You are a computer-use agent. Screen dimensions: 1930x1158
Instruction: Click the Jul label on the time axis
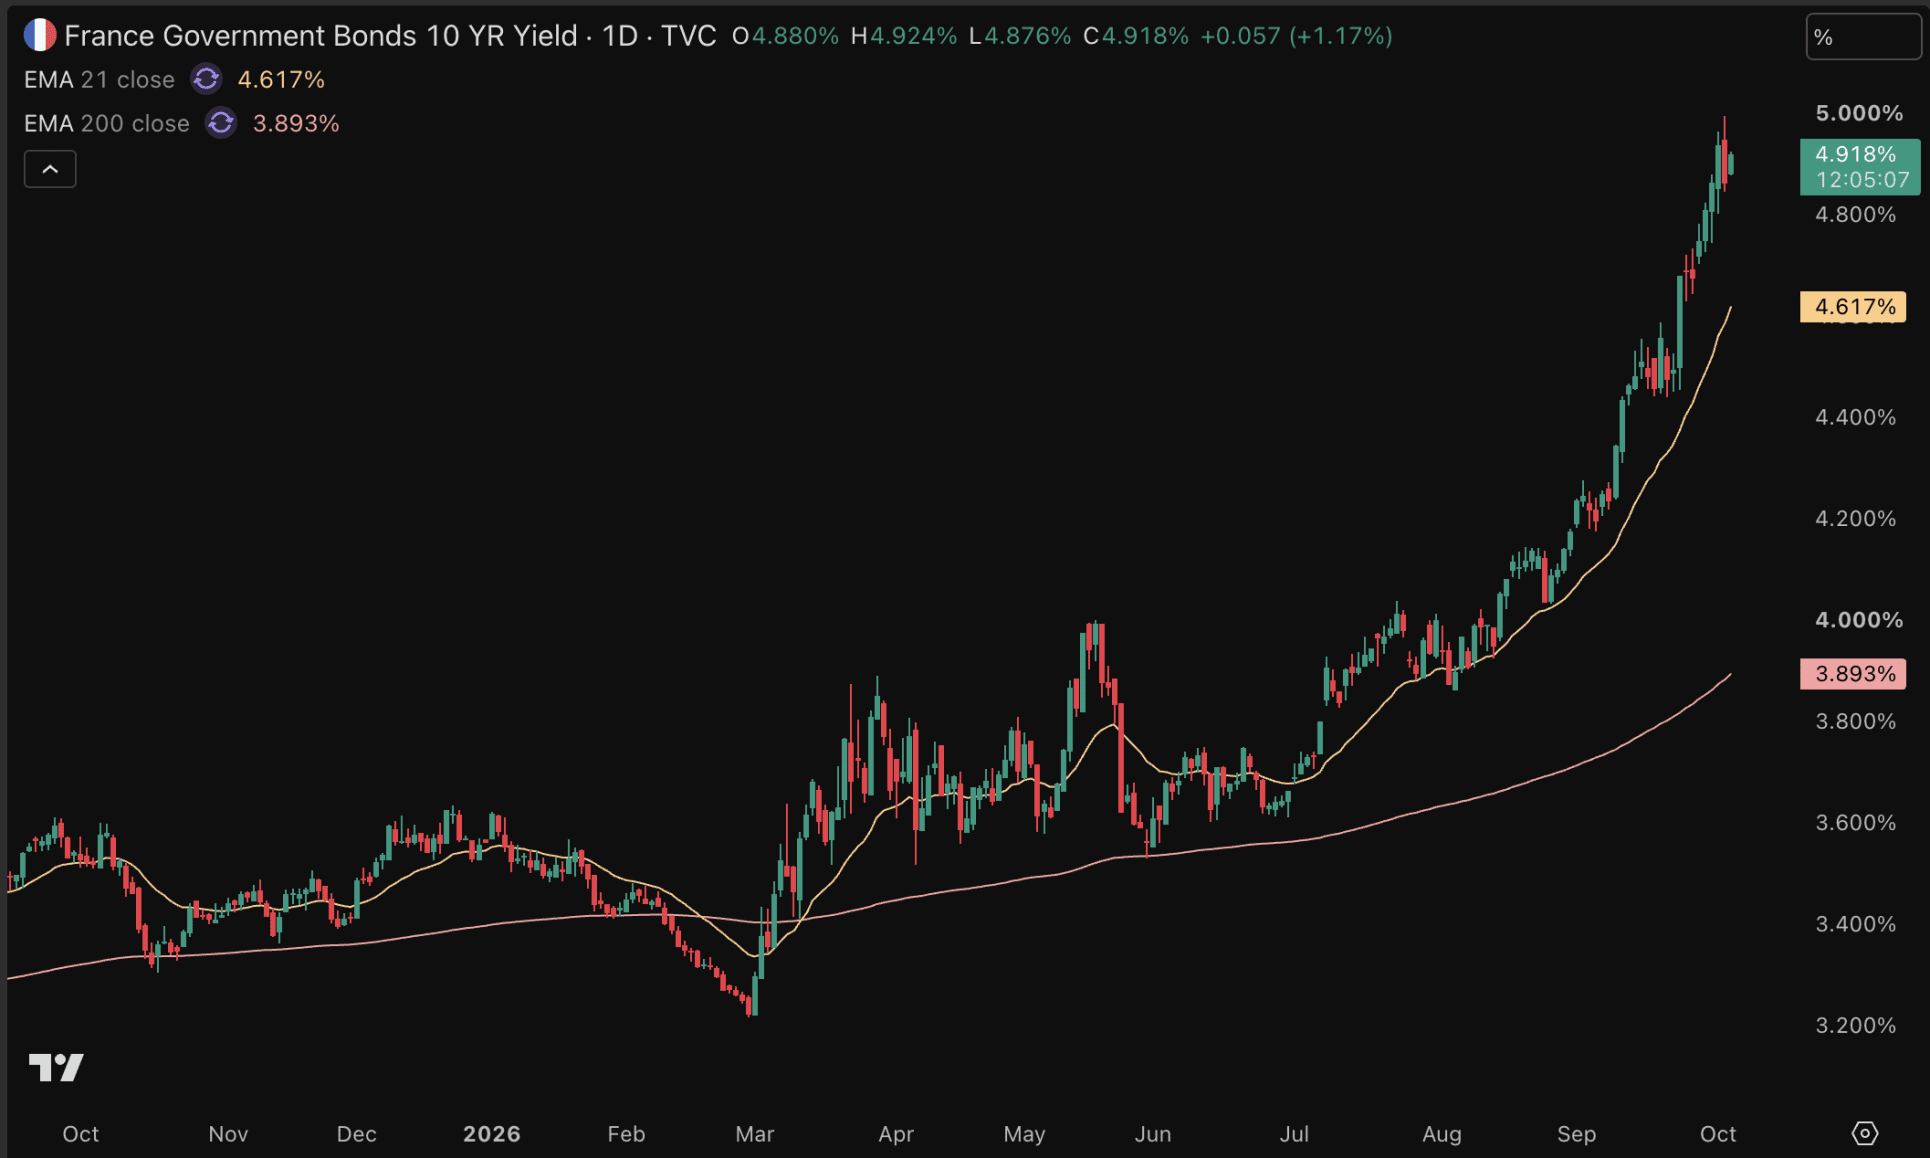click(x=1294, y=1134)
